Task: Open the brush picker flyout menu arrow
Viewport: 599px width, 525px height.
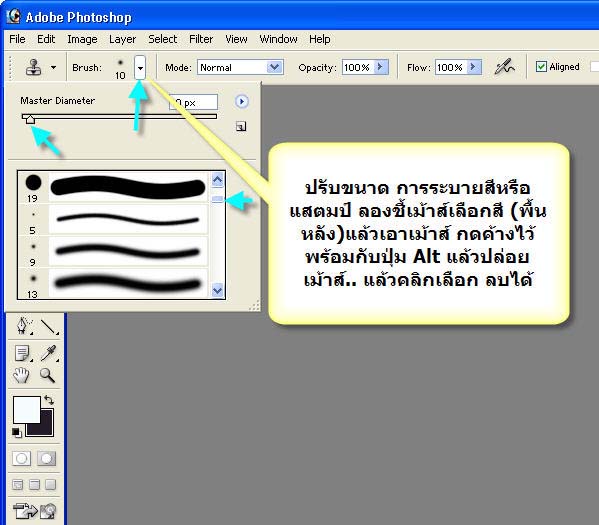Action: click(x=241, y=102)
